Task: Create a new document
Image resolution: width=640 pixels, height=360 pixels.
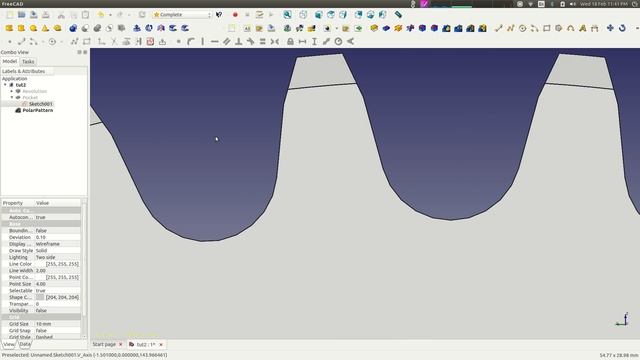Action: click(9, 15)
